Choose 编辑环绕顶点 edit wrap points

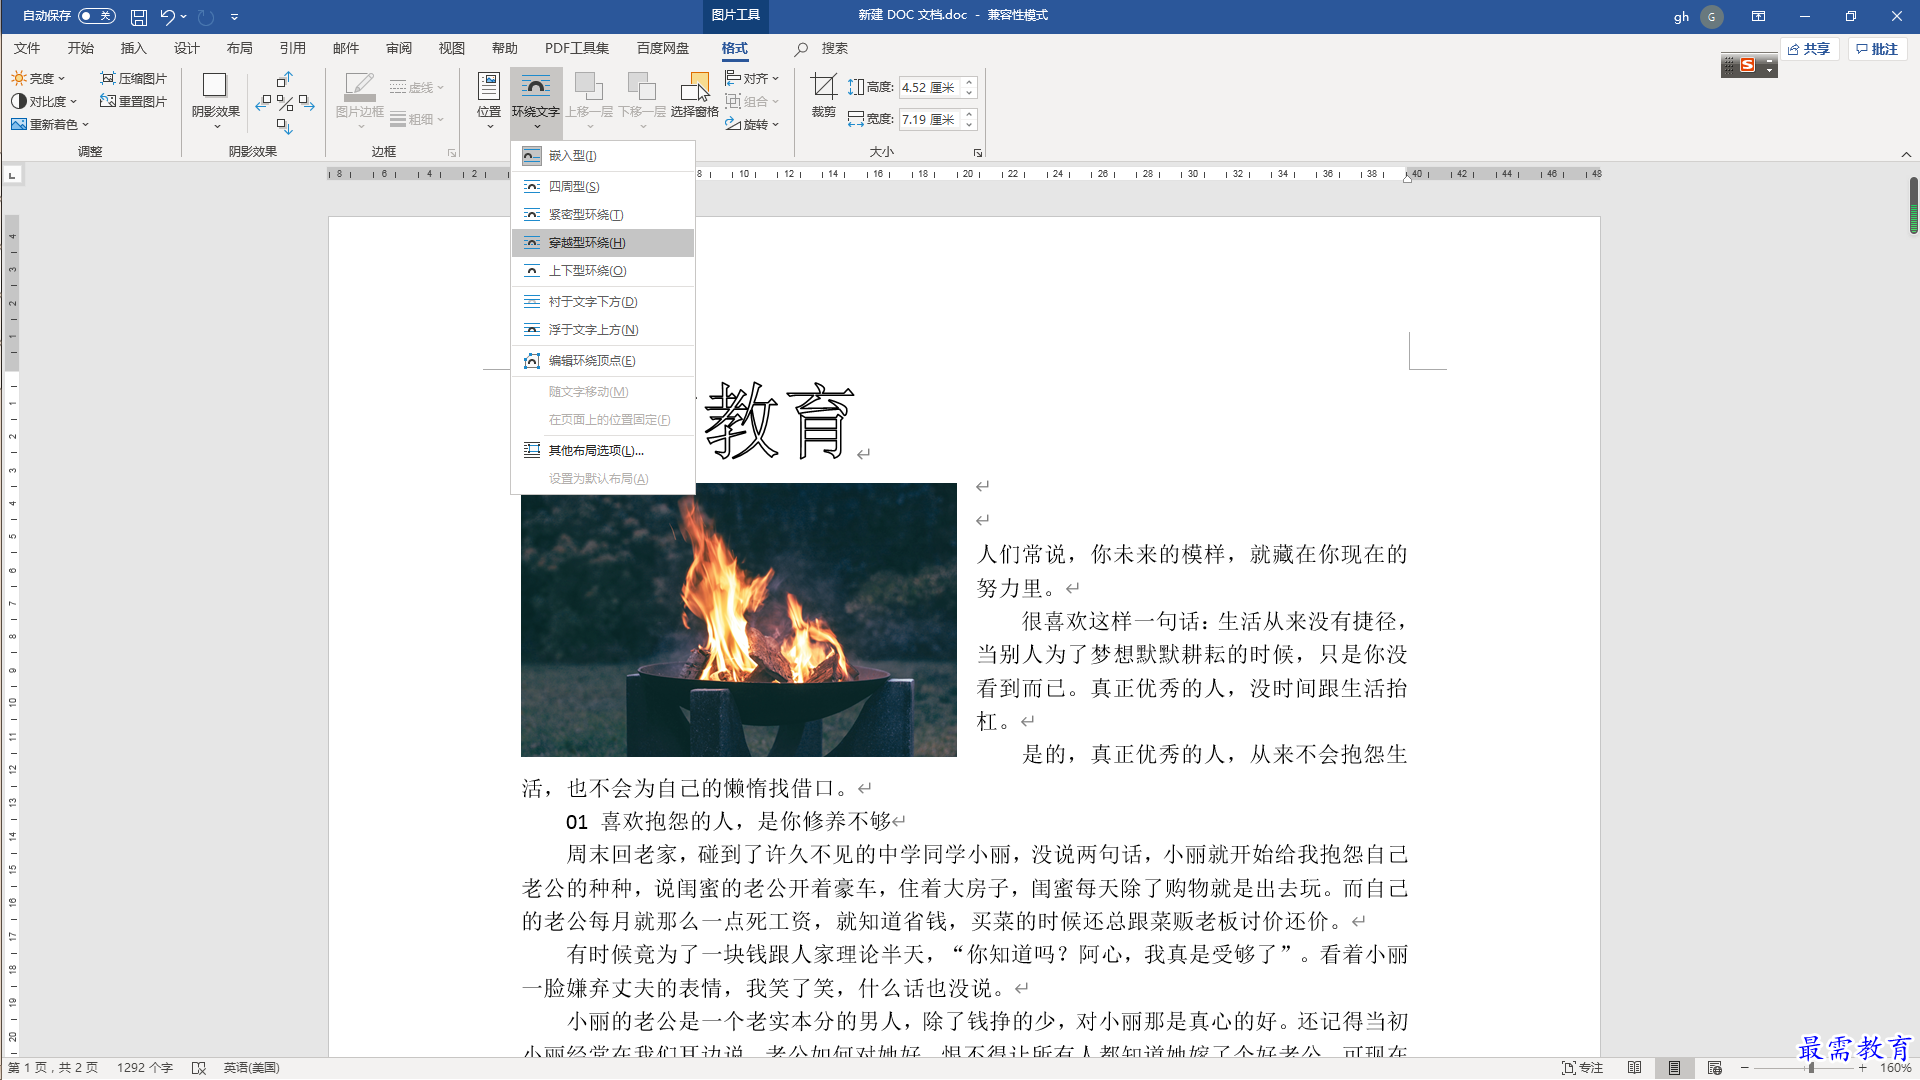point(603,361)
